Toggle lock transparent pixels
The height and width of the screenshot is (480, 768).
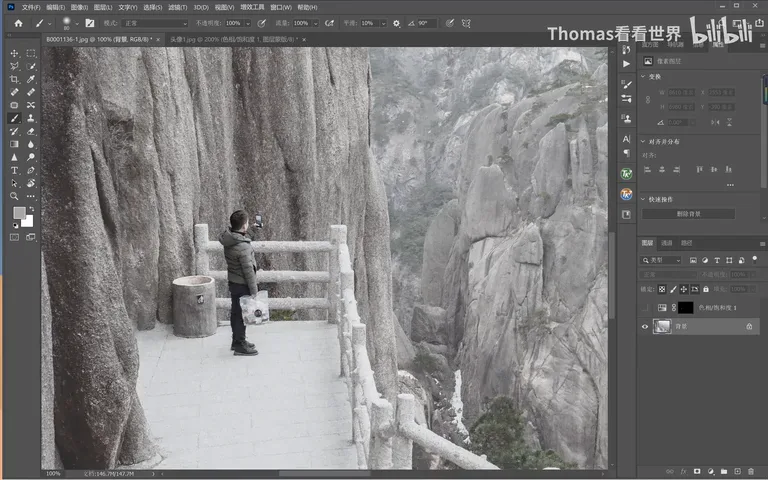point(662,289)
